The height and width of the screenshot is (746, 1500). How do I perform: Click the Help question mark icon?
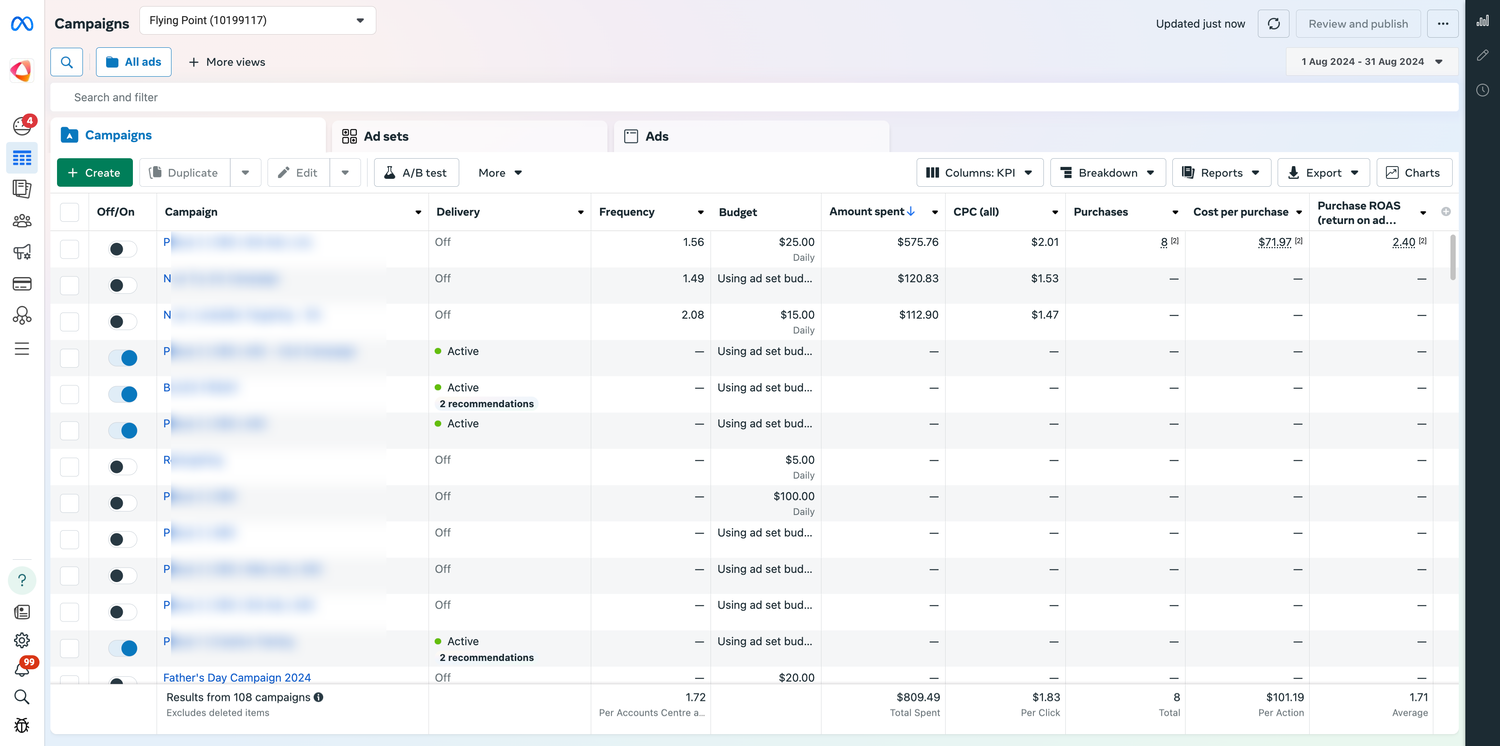coord(22,580)
